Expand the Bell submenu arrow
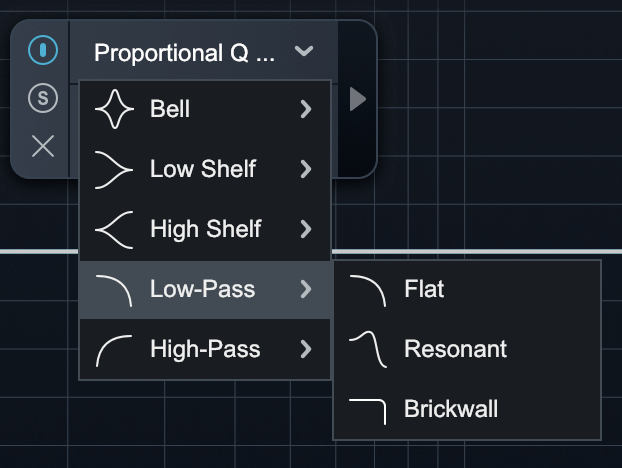 click(306, 109)
